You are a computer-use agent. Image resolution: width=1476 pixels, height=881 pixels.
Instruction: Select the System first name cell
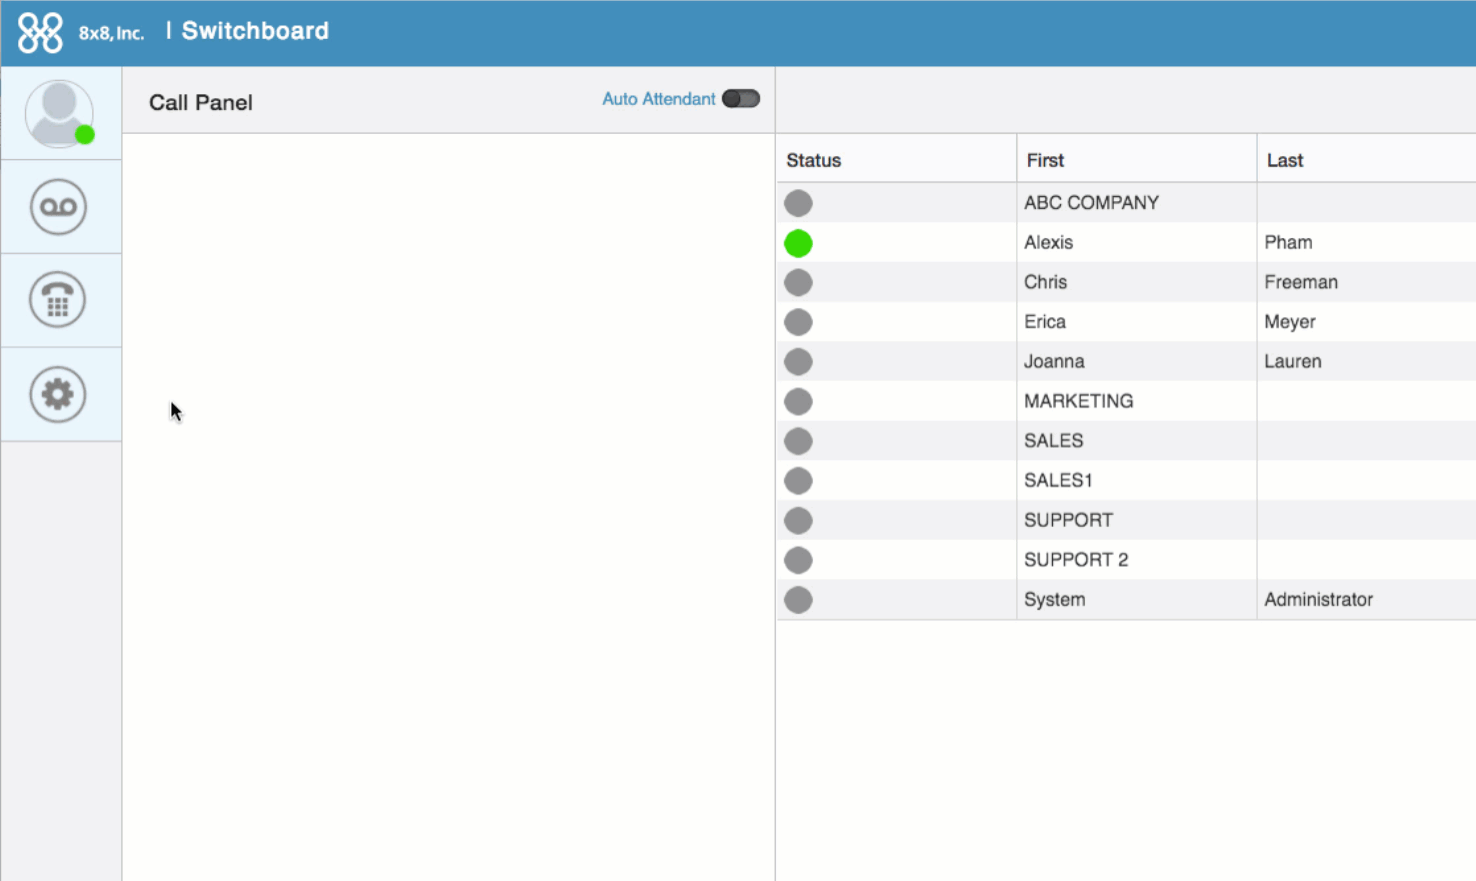click(x=1054, y=600)
